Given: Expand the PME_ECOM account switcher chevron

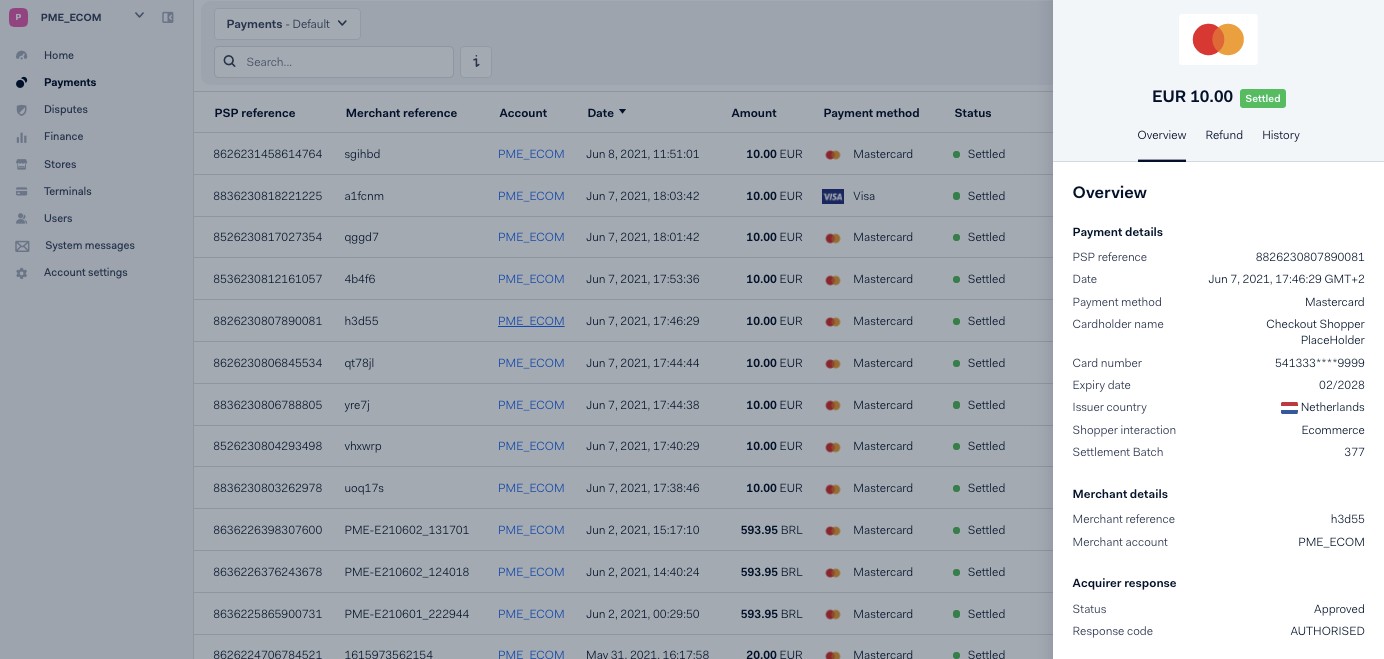Looking at the screenshot, I should point(139,16).
